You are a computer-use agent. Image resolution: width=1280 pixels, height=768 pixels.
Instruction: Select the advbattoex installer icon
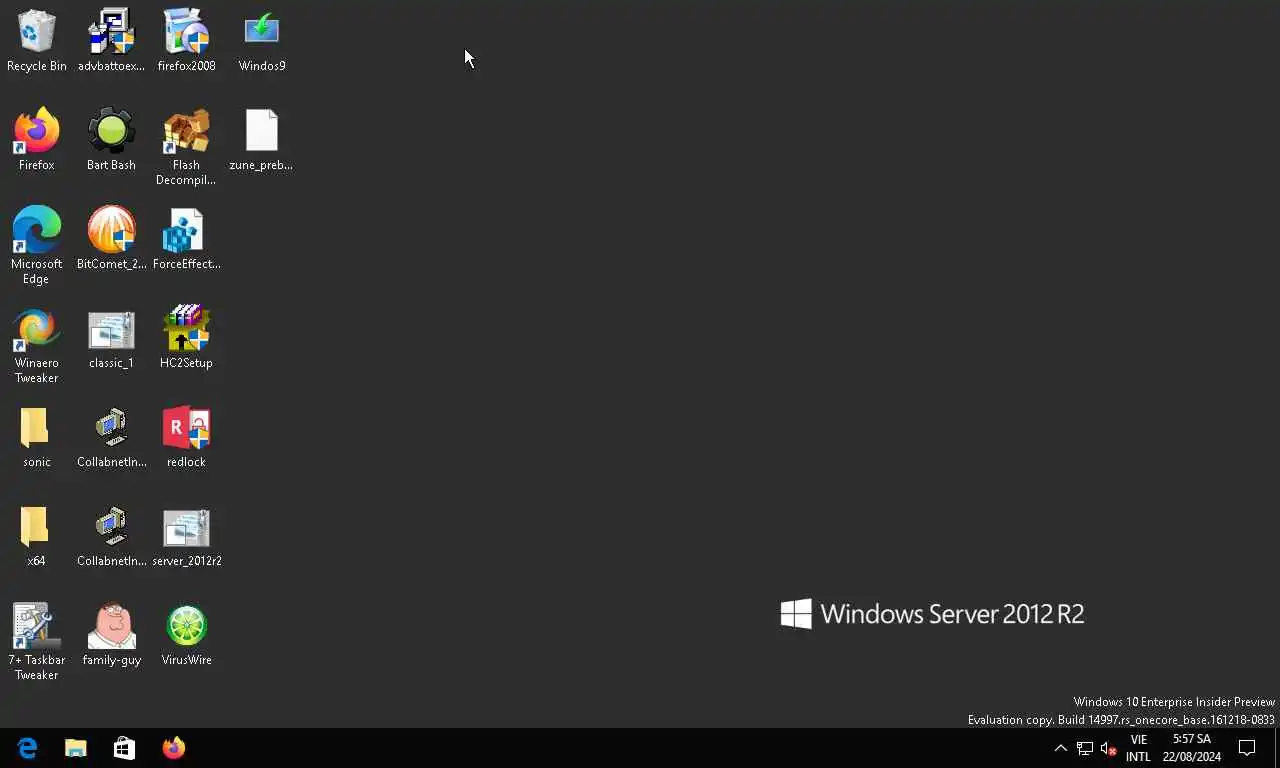click(111, 41)
